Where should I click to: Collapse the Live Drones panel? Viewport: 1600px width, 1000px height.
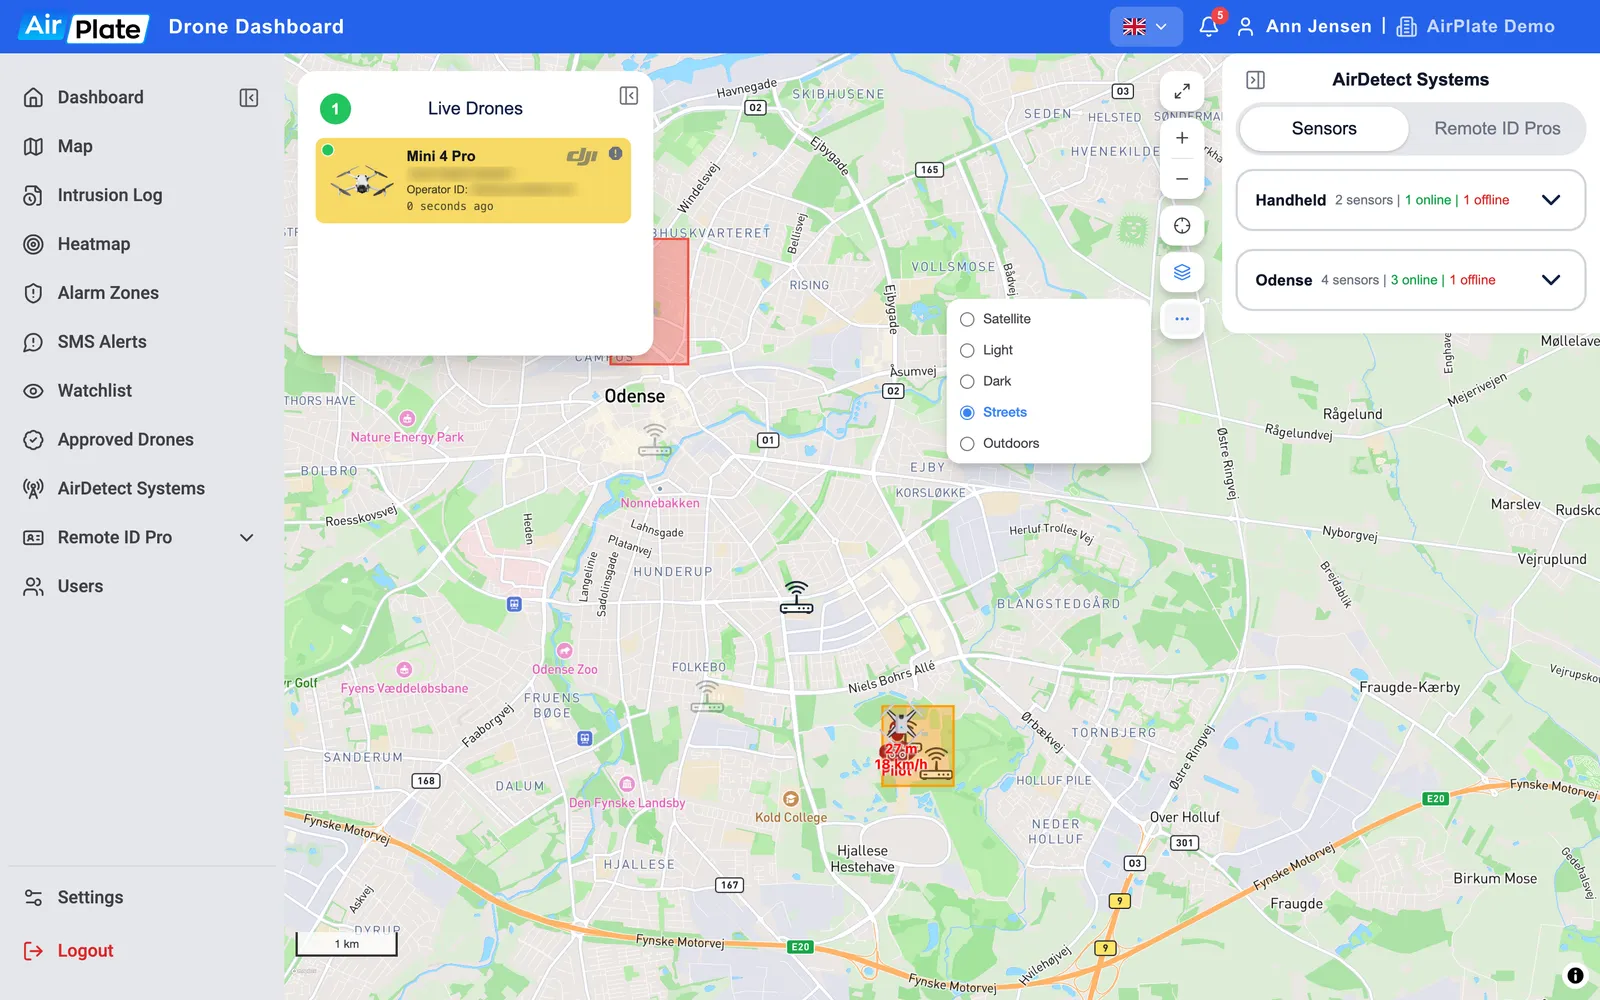629,95
